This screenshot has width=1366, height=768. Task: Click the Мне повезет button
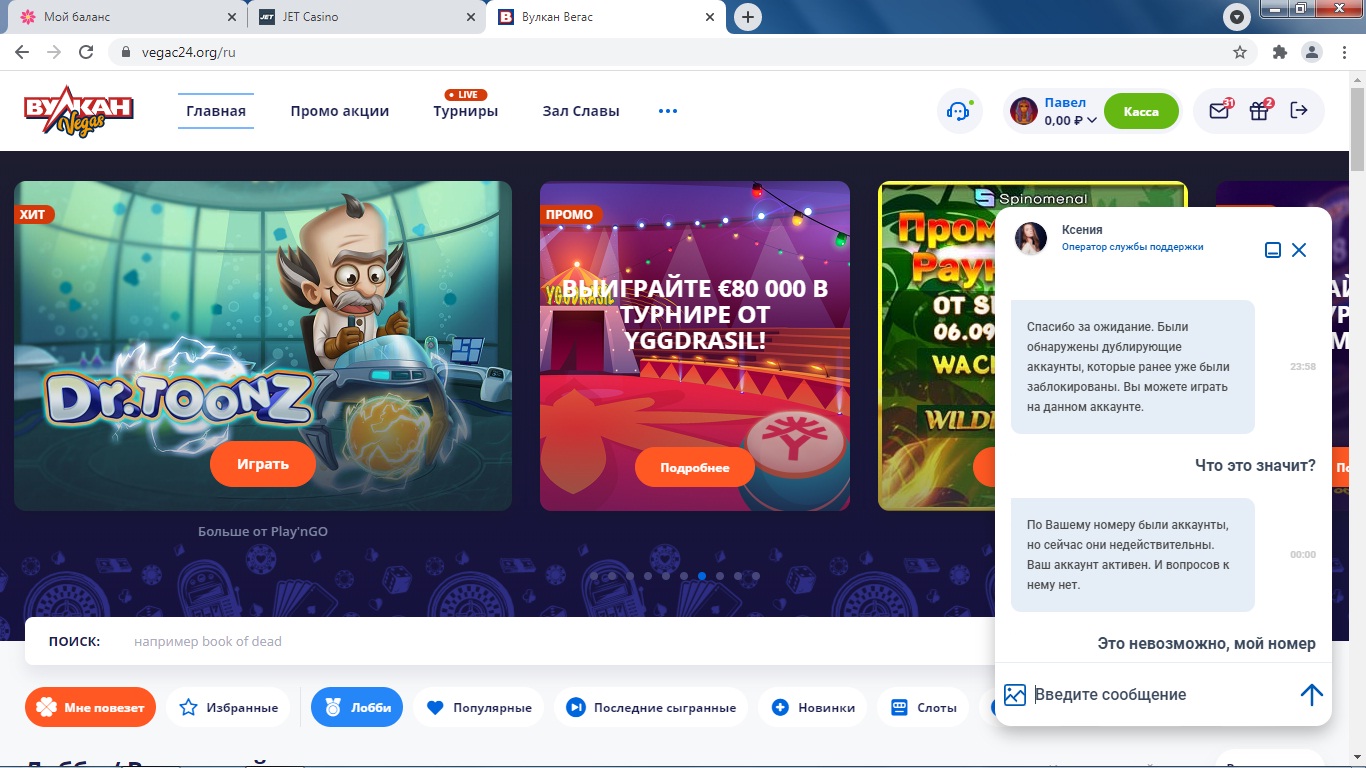[90, 707]
